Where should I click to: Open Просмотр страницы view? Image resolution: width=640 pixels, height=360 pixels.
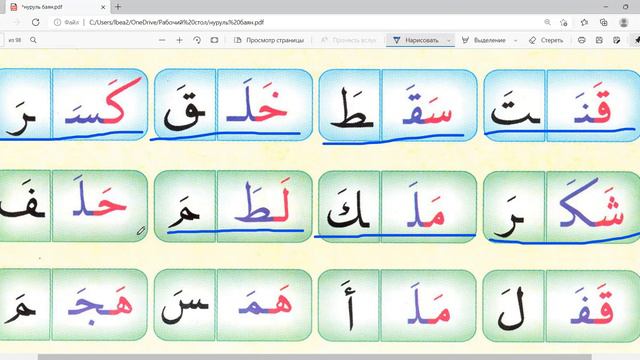[x=269, y=40]
